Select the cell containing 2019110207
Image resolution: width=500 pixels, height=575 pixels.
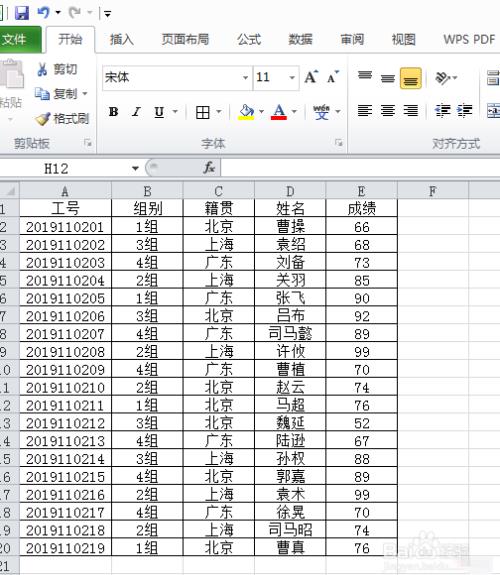coord(65,333)
